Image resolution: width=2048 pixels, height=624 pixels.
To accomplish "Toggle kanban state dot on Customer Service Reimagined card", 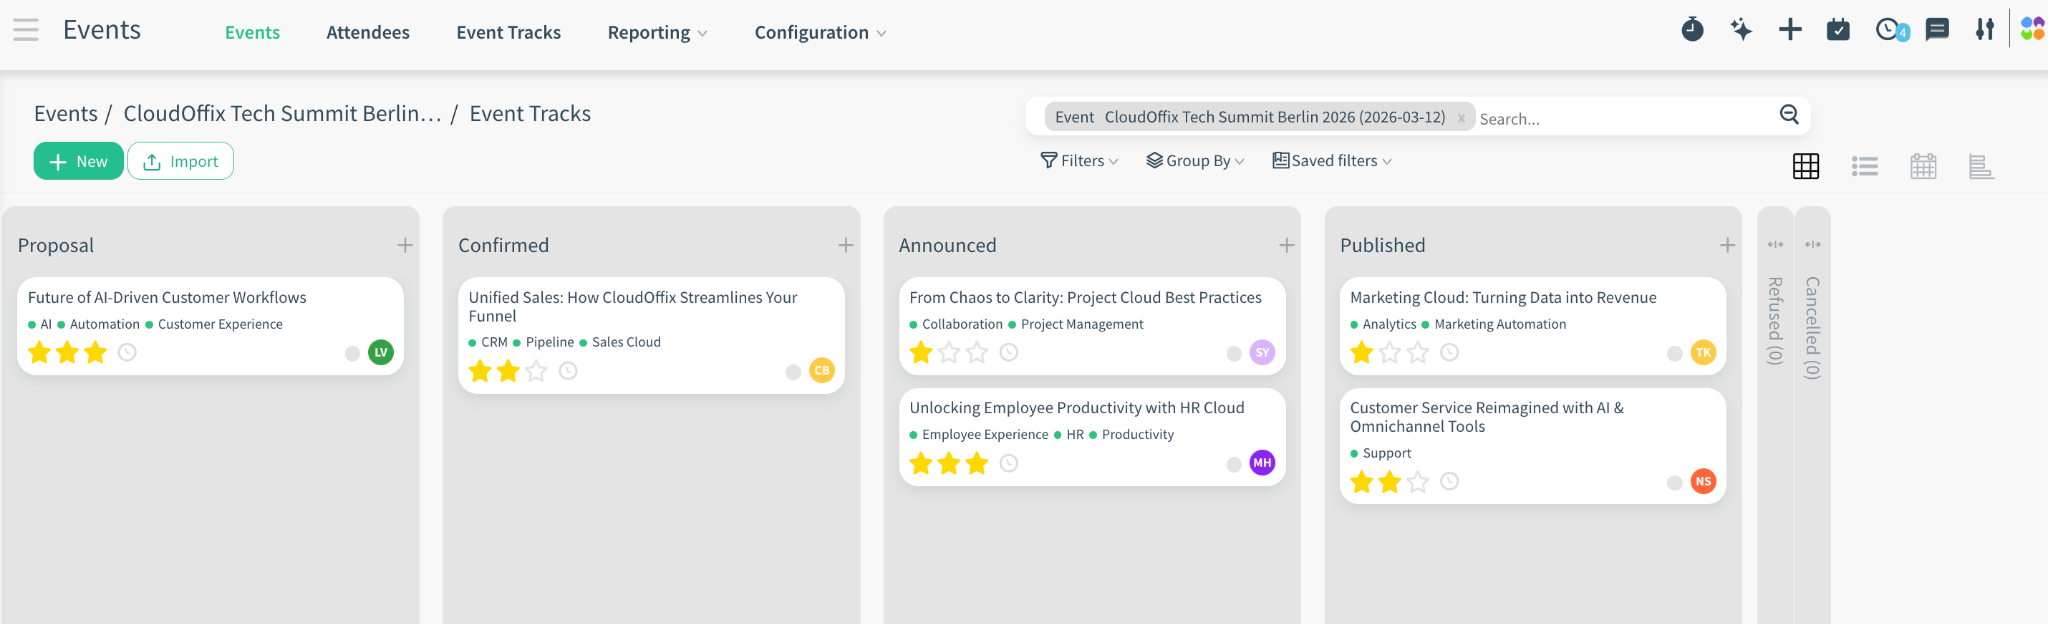I will [x=1675, y=483].
